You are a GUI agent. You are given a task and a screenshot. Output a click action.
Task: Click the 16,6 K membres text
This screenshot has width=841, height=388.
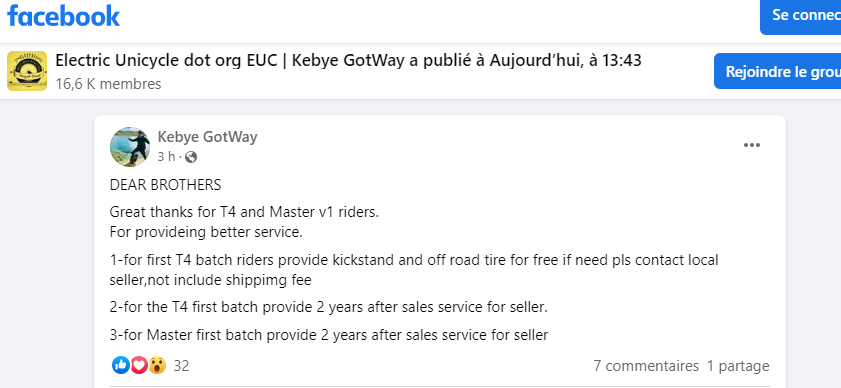pos(108,84)
